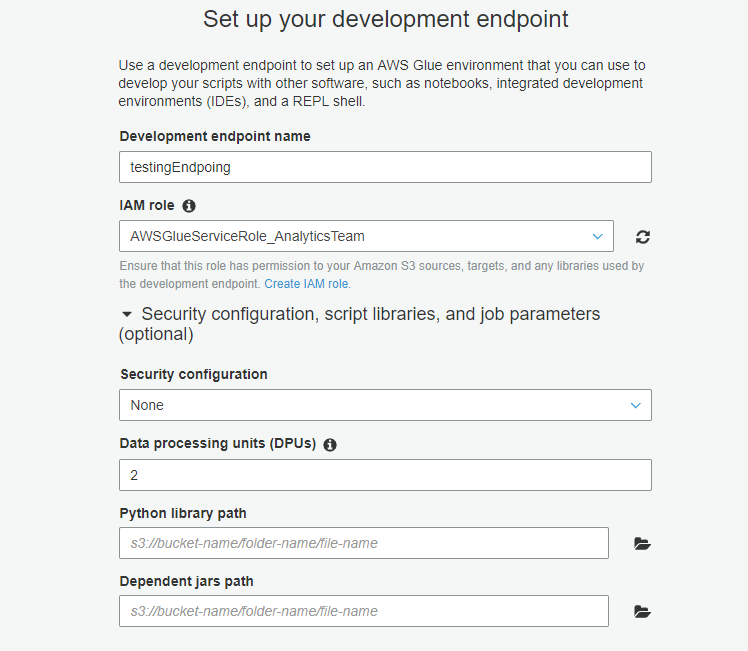Click the chevron arrow in Security configuration dropdown
Screen dimensions: 748x651
click(x=635, y=405)
